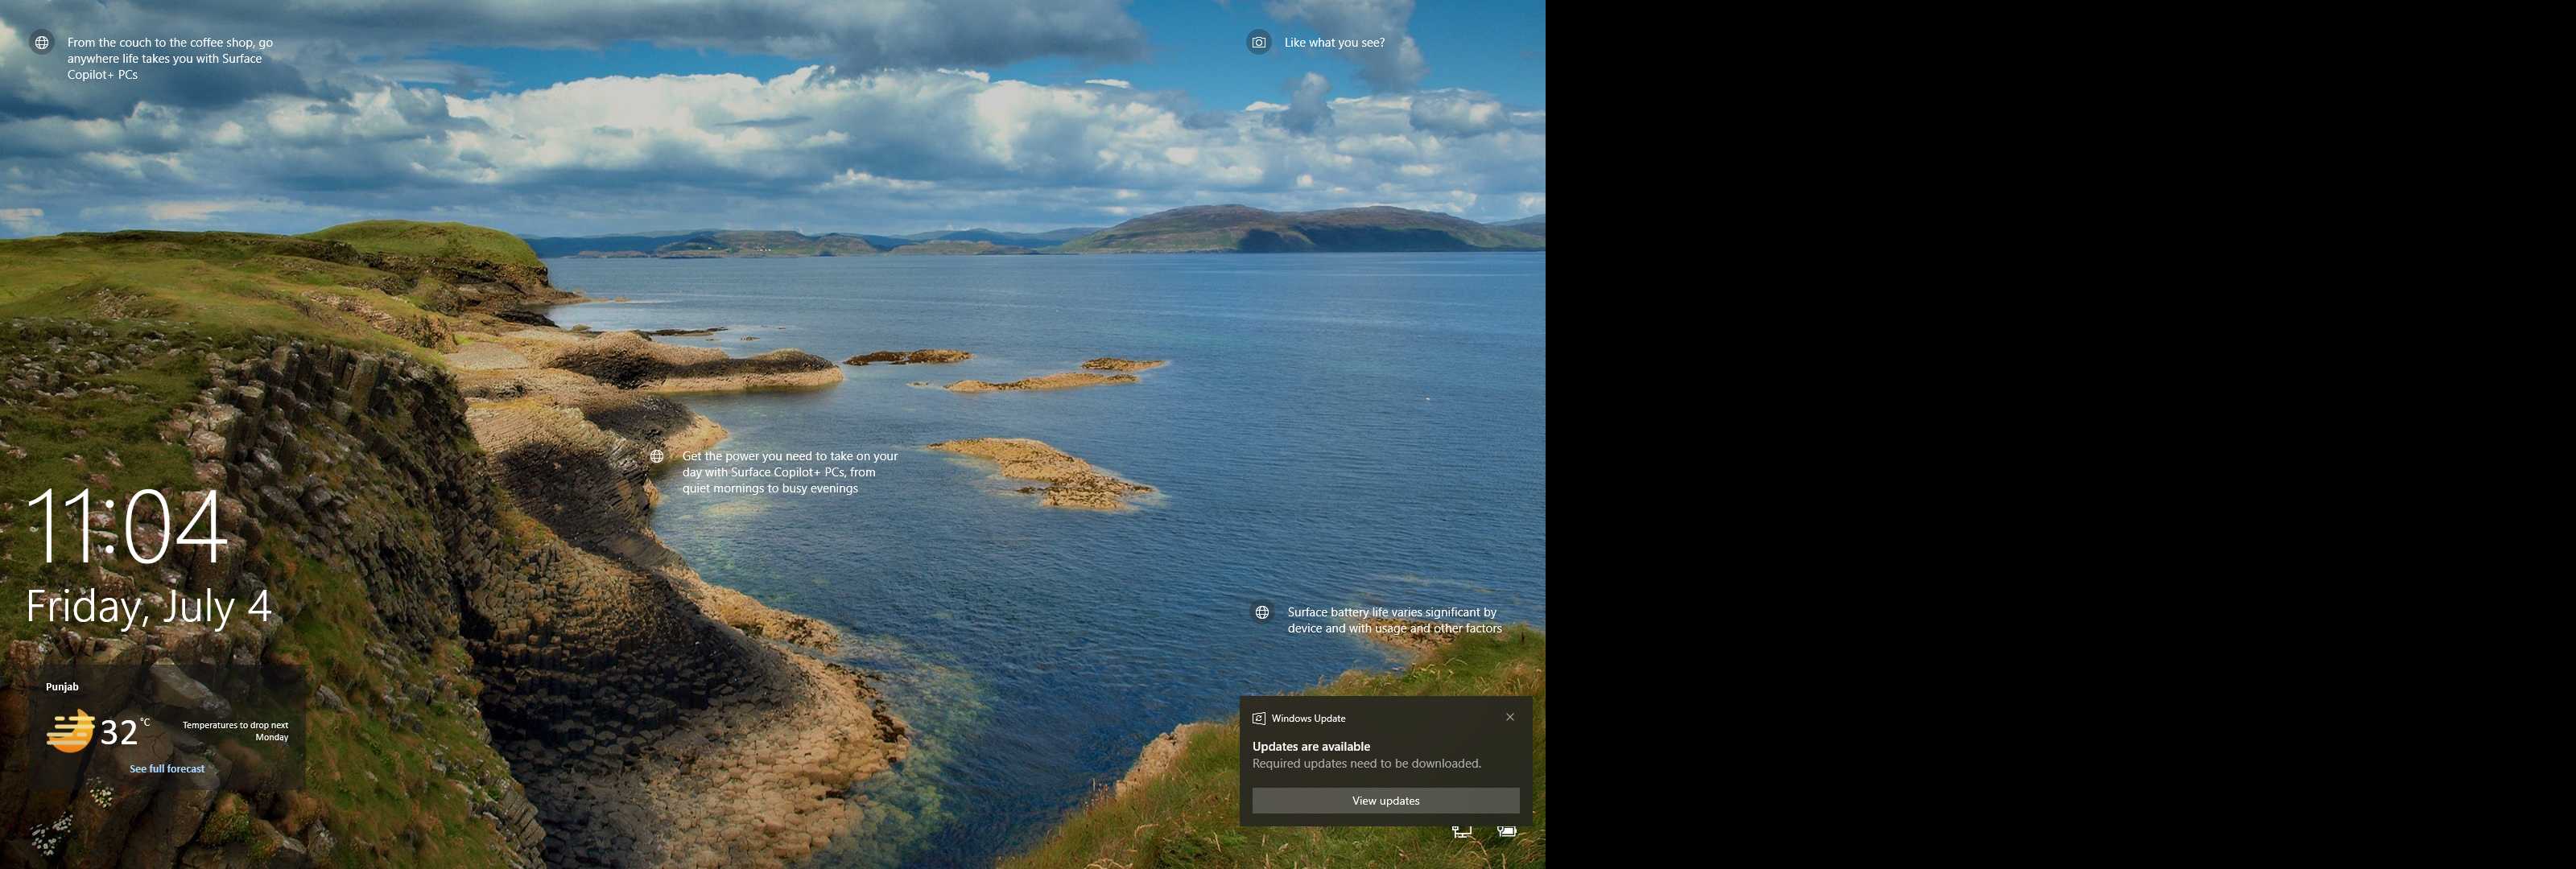Screen dimensions: 2576x869
Task: Click the globe icon beside the "Get the power you need" tip
Action: pyautogui.click(x=657, y=456)
